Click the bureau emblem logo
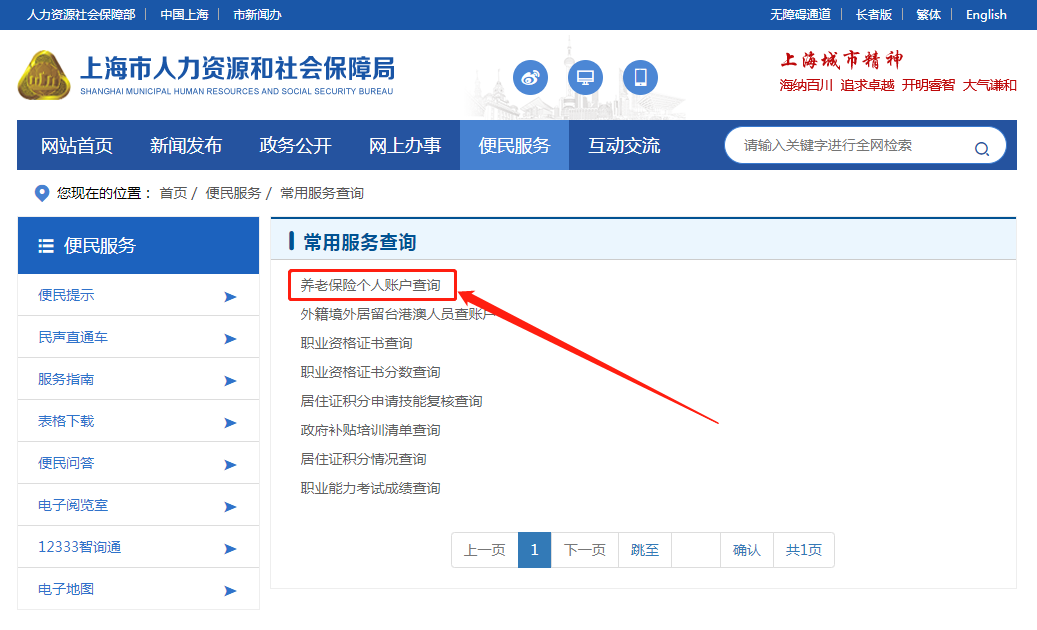Screen dimensions: 1037x630 [44, 74]
